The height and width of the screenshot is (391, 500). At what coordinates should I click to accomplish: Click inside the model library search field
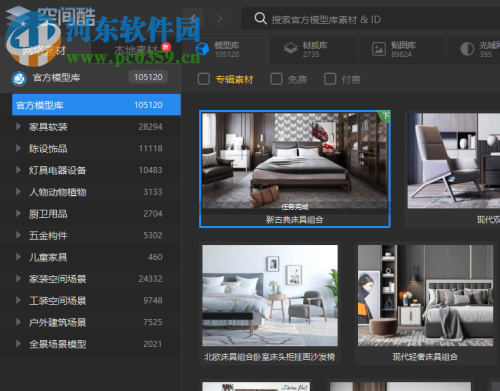point(370,19)
